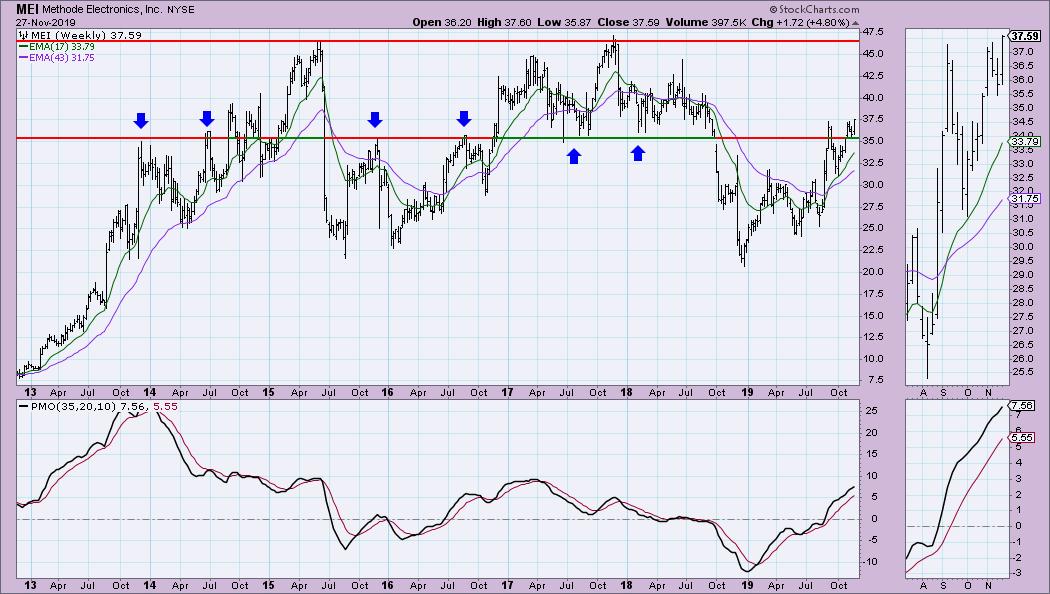Click the 27-Nov-2019 date label
1050x594 pixels.
pos(46,22)
